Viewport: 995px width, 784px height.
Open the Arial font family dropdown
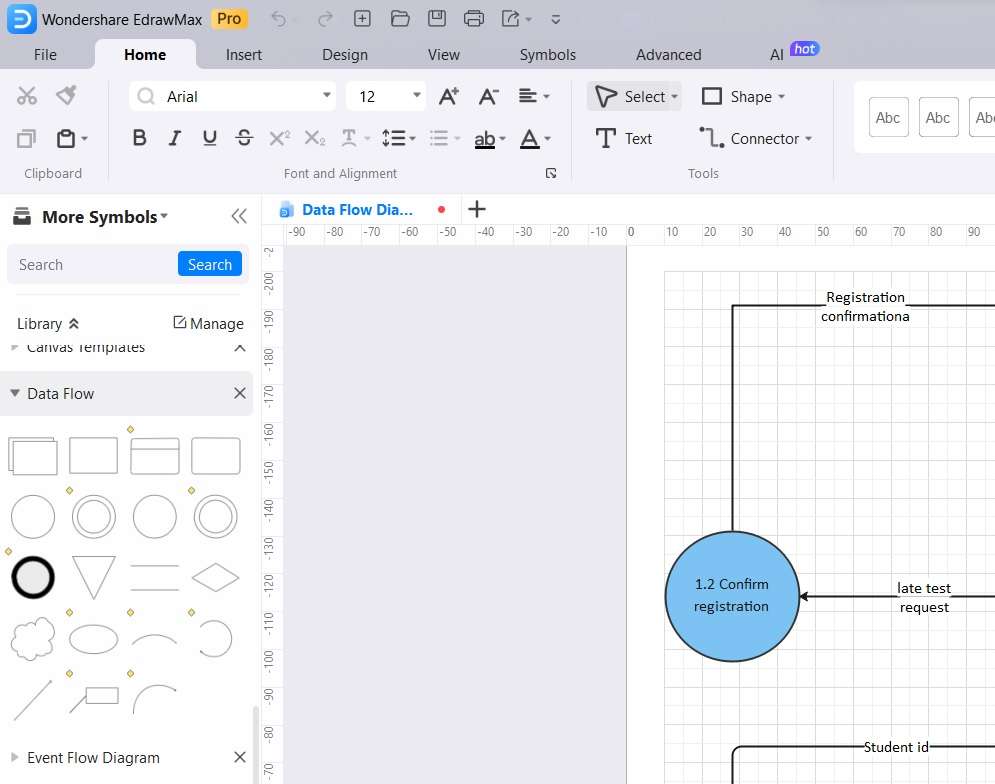click(327, 95)
